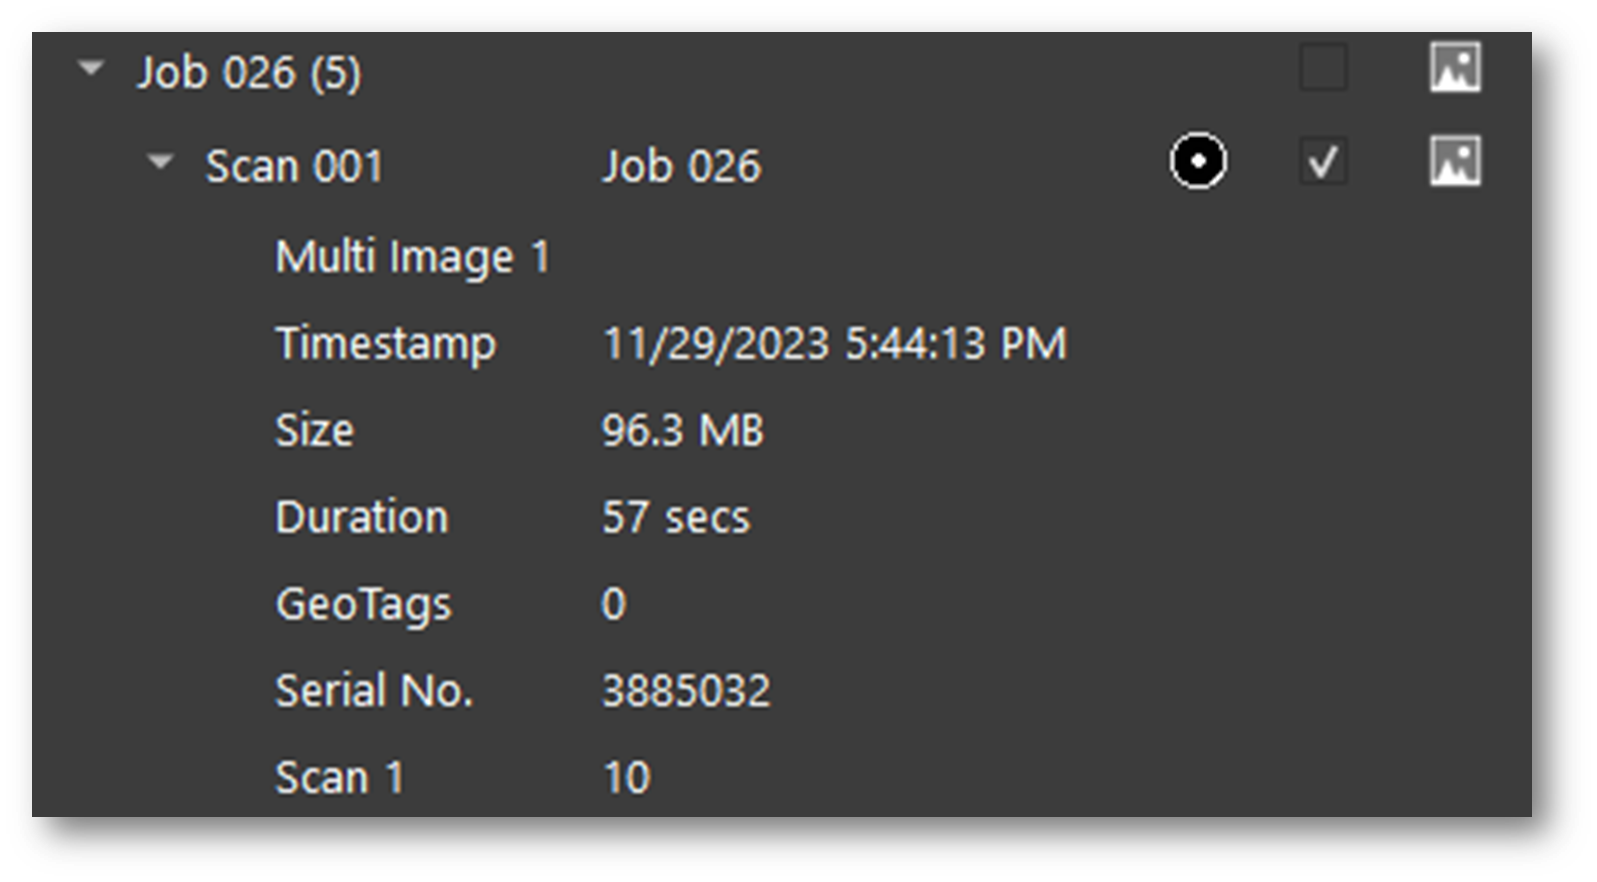Click the timestamp value 11/29/2023 5:44:13 PM
The image size is (1597, 882).
pos(834,344)
